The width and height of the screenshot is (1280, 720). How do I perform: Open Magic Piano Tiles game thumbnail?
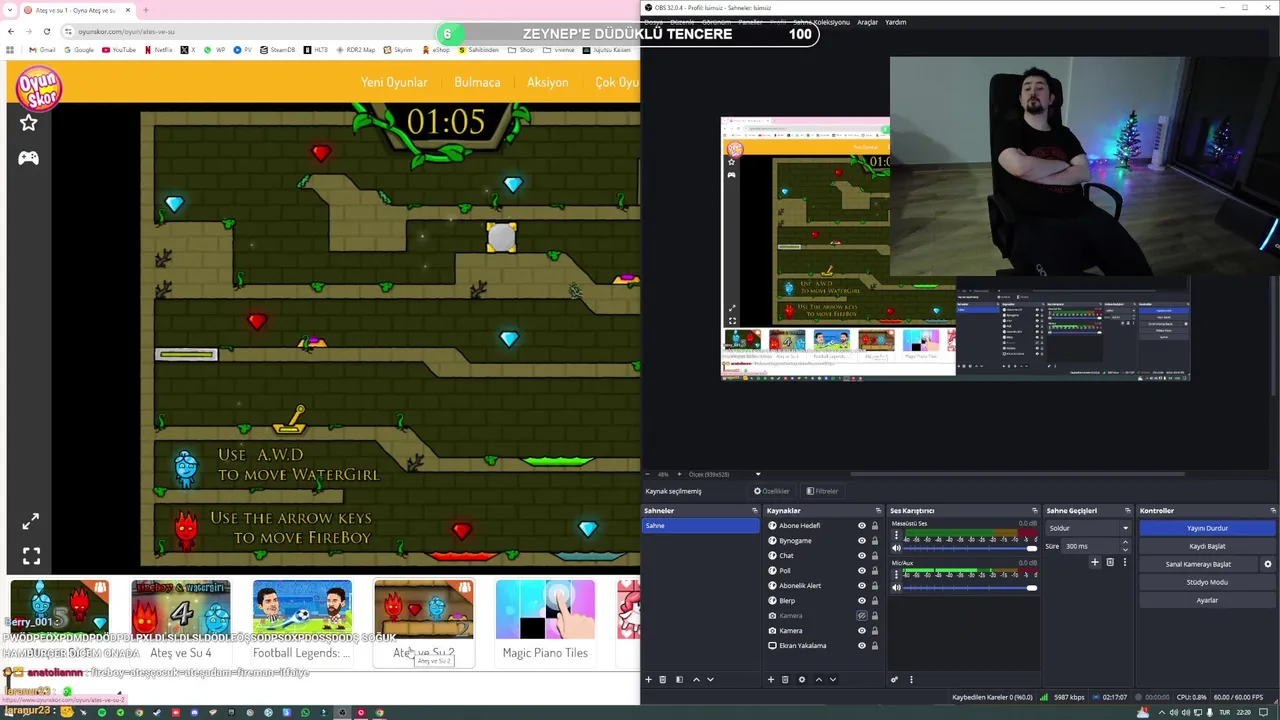pos(545,621)
